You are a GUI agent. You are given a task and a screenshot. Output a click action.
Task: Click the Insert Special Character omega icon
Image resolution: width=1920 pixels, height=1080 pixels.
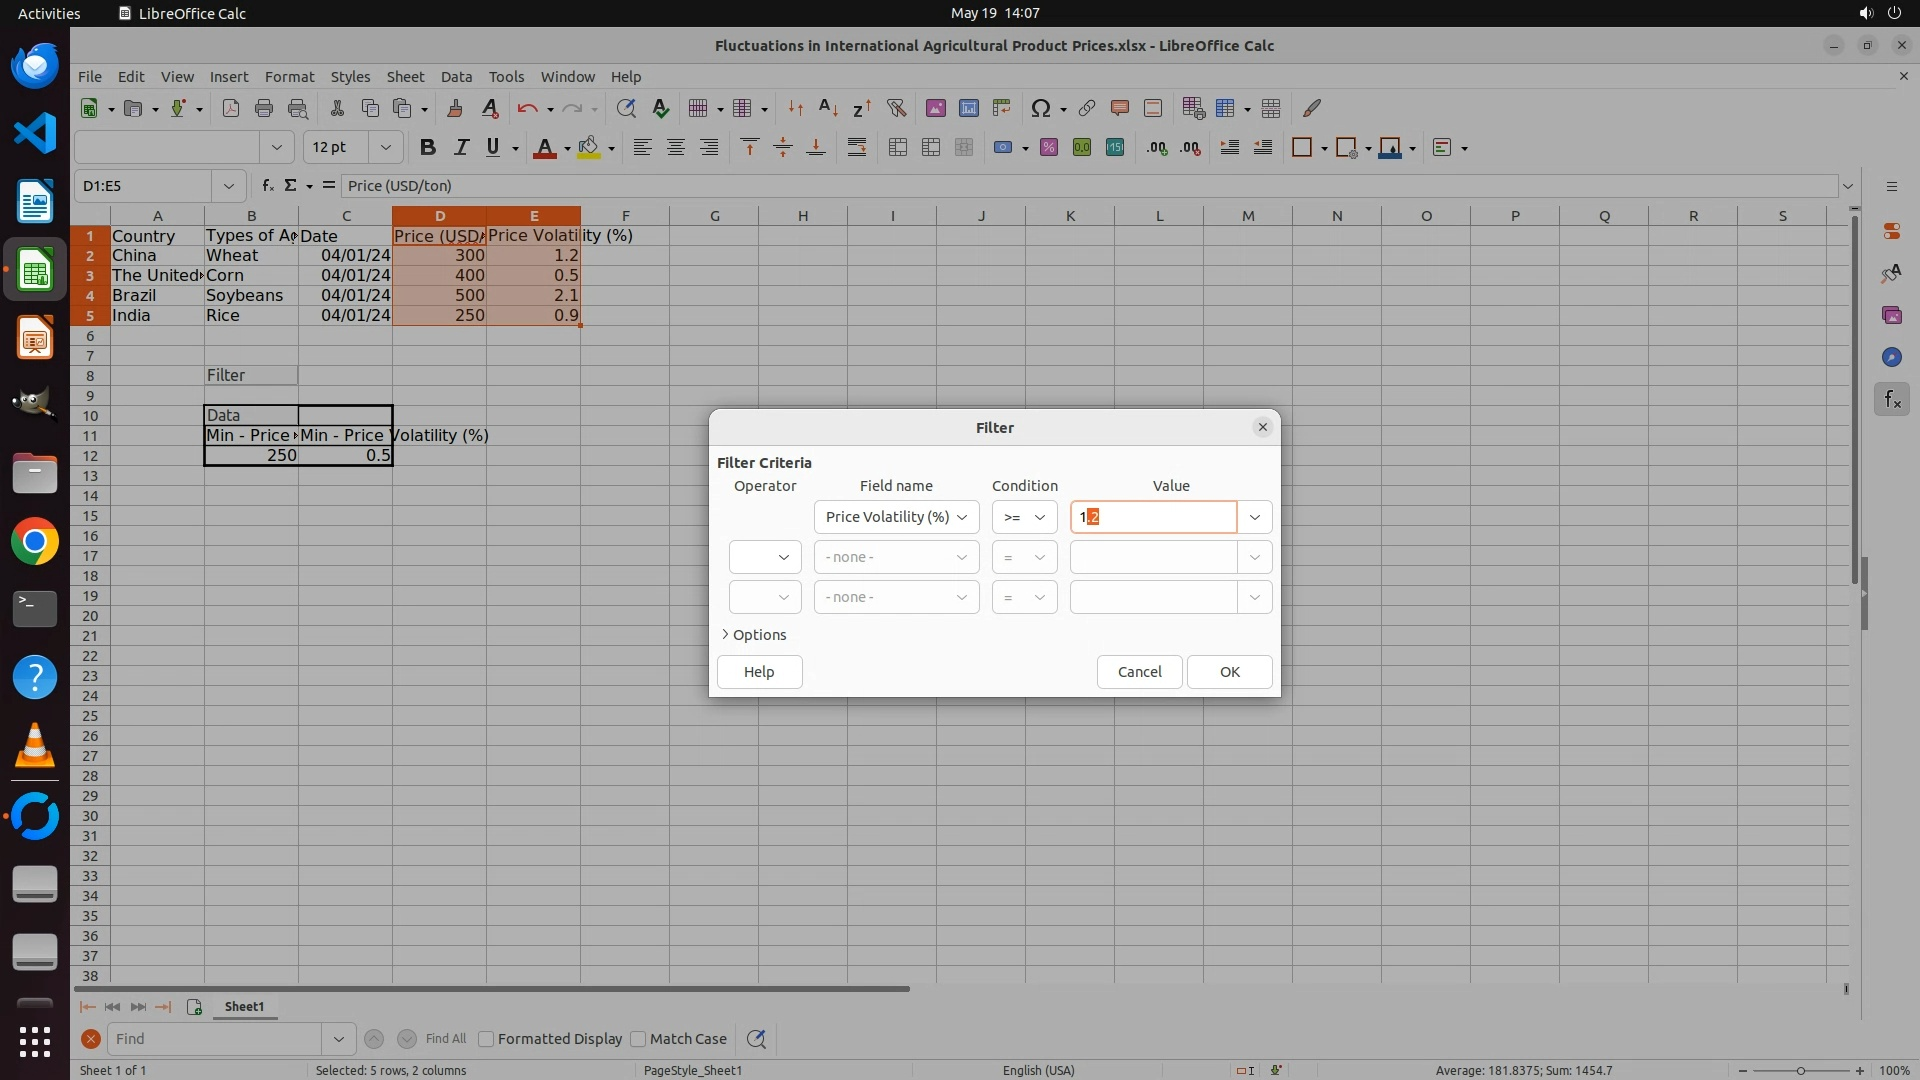(x=1040, y=108)
